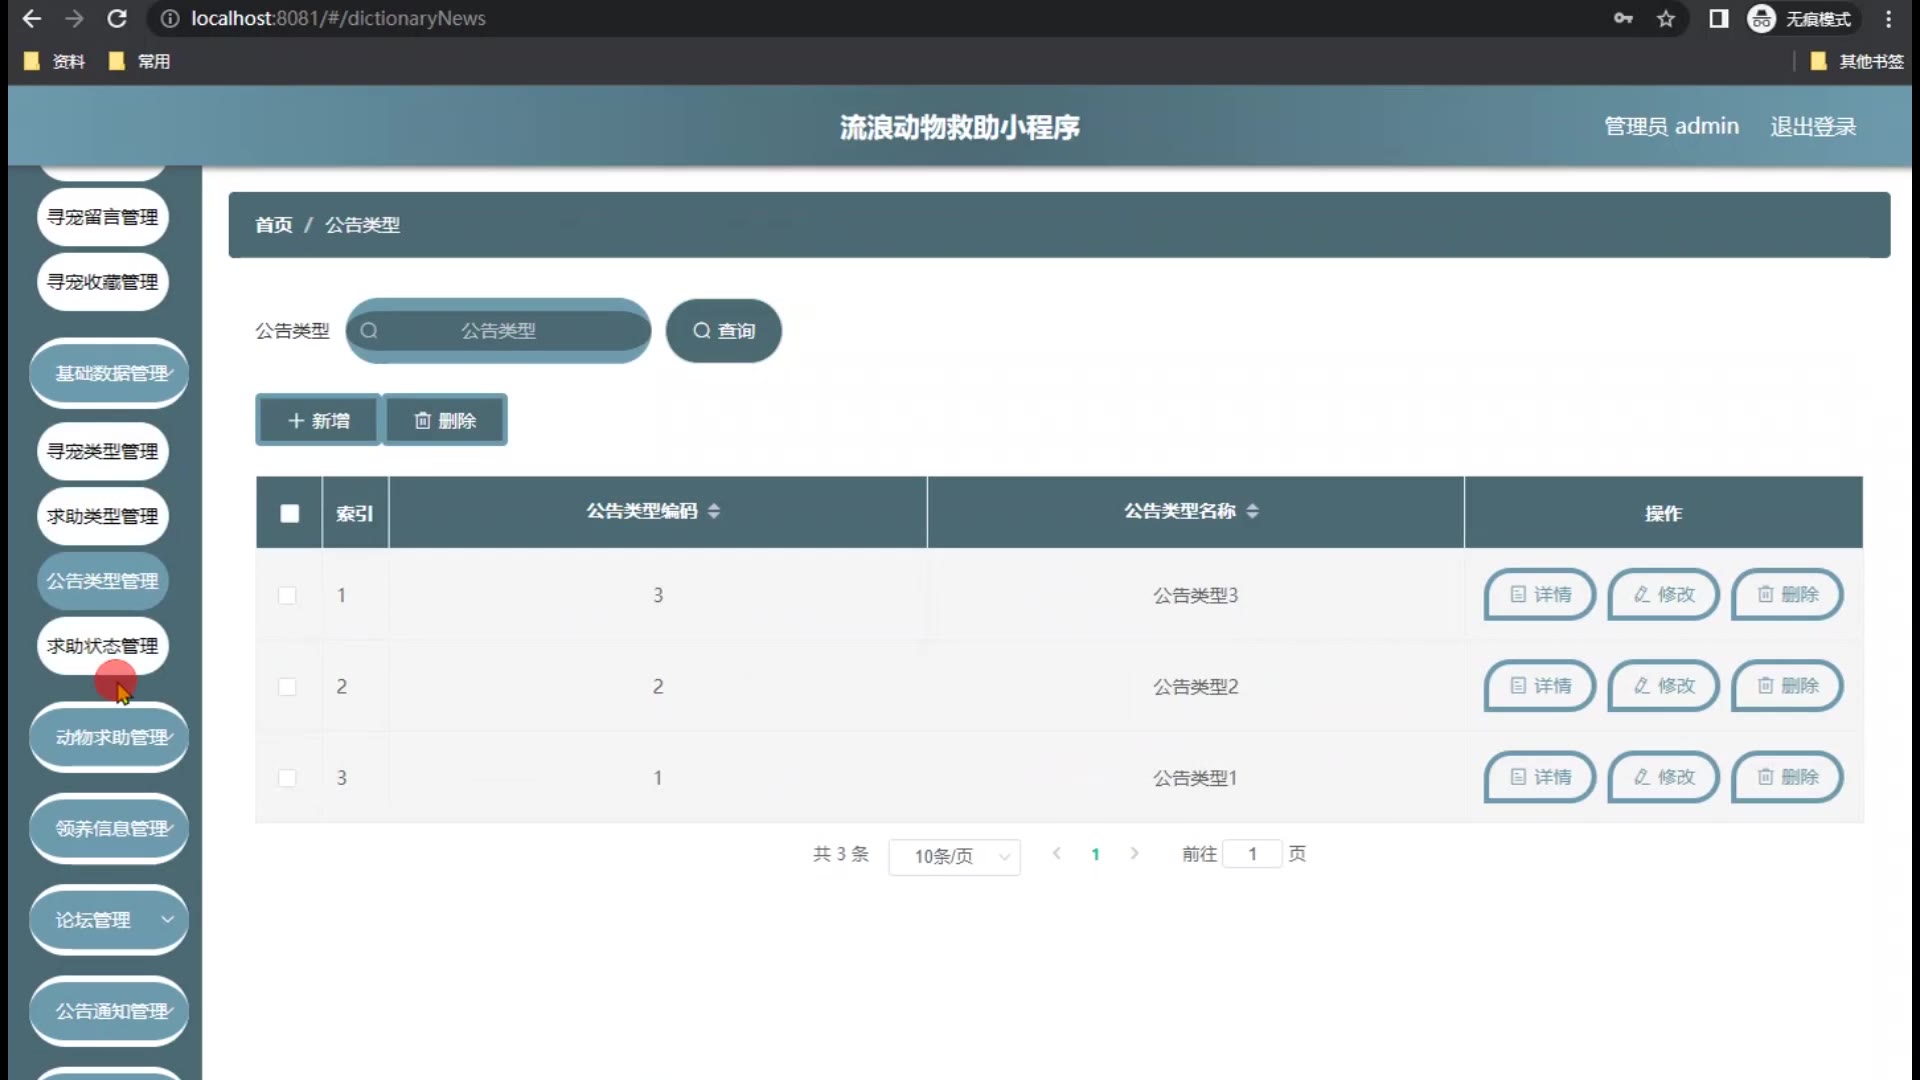Click the 前往 page number input
The width and height of the screenshot is (1920, 1080).
pyautogui.click(x=1251, y=854)
